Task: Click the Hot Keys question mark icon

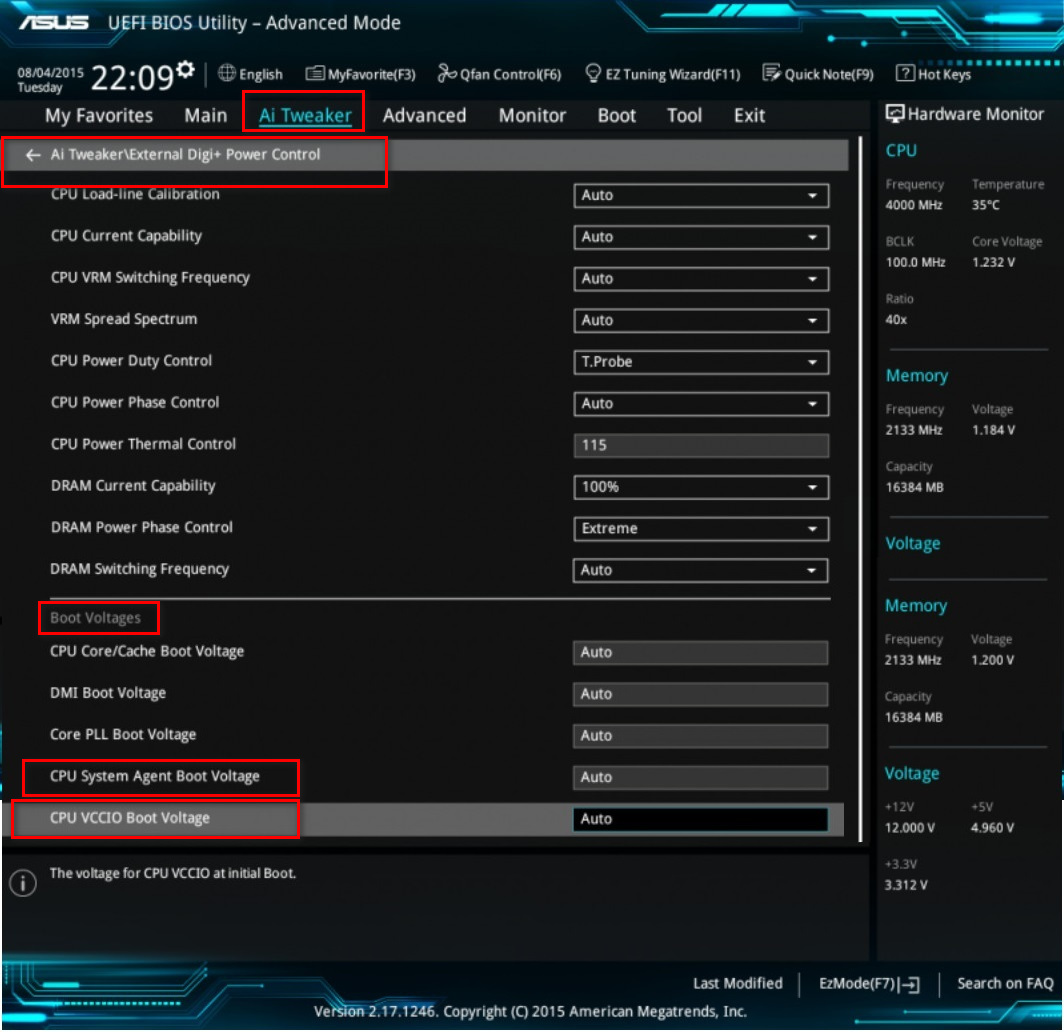Action: tap(905, 73)
